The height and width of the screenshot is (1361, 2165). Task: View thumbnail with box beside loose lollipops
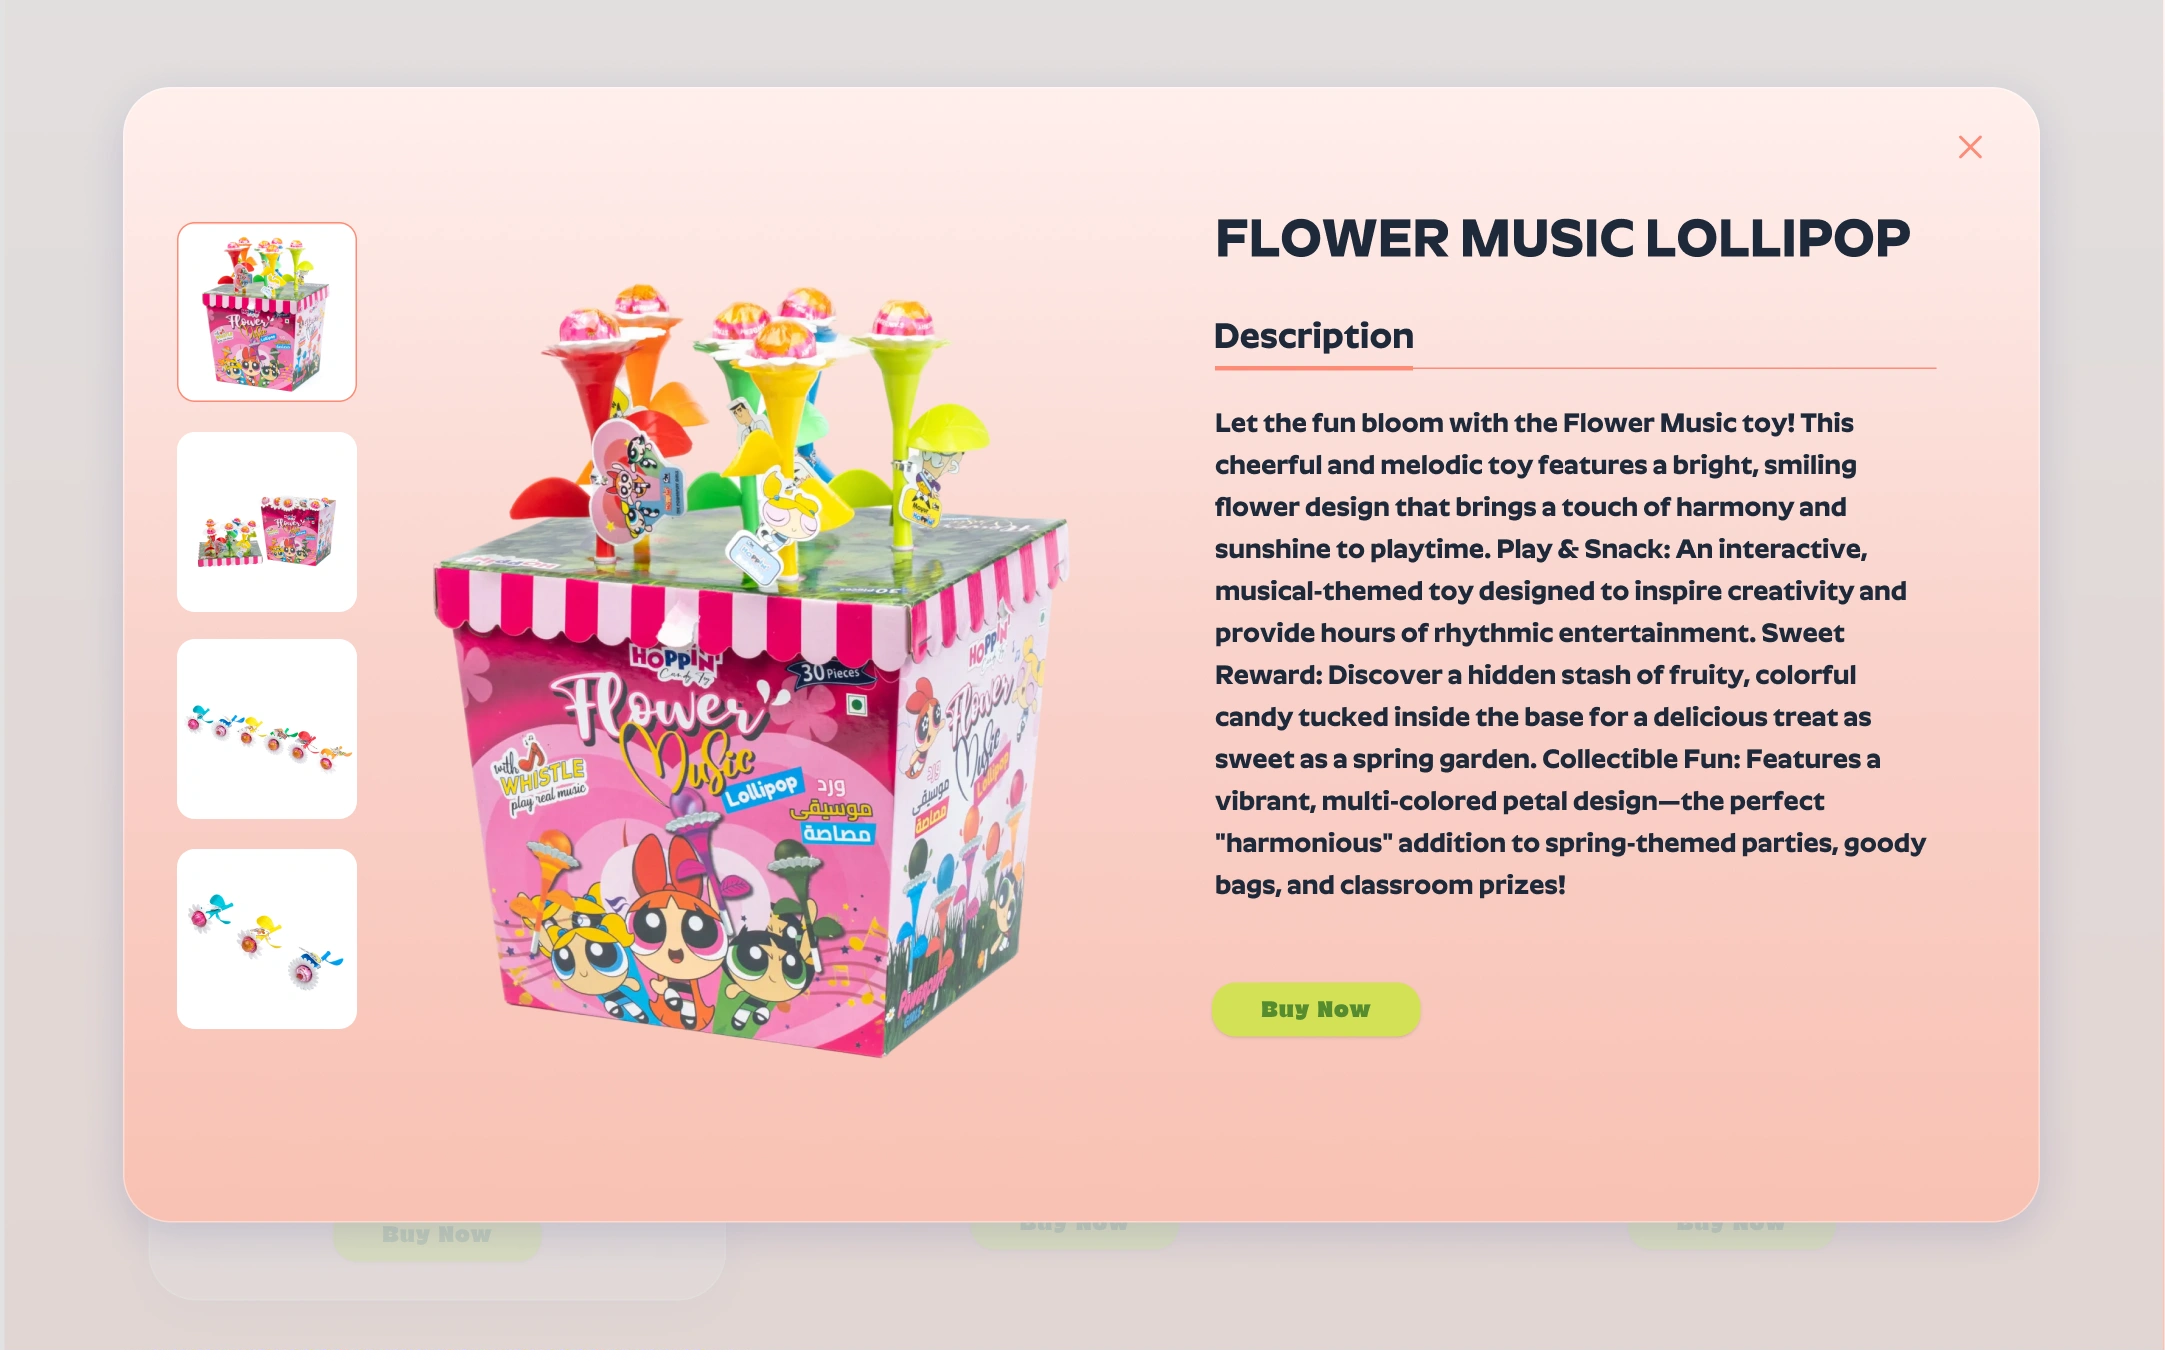click(x=267, y=522)
